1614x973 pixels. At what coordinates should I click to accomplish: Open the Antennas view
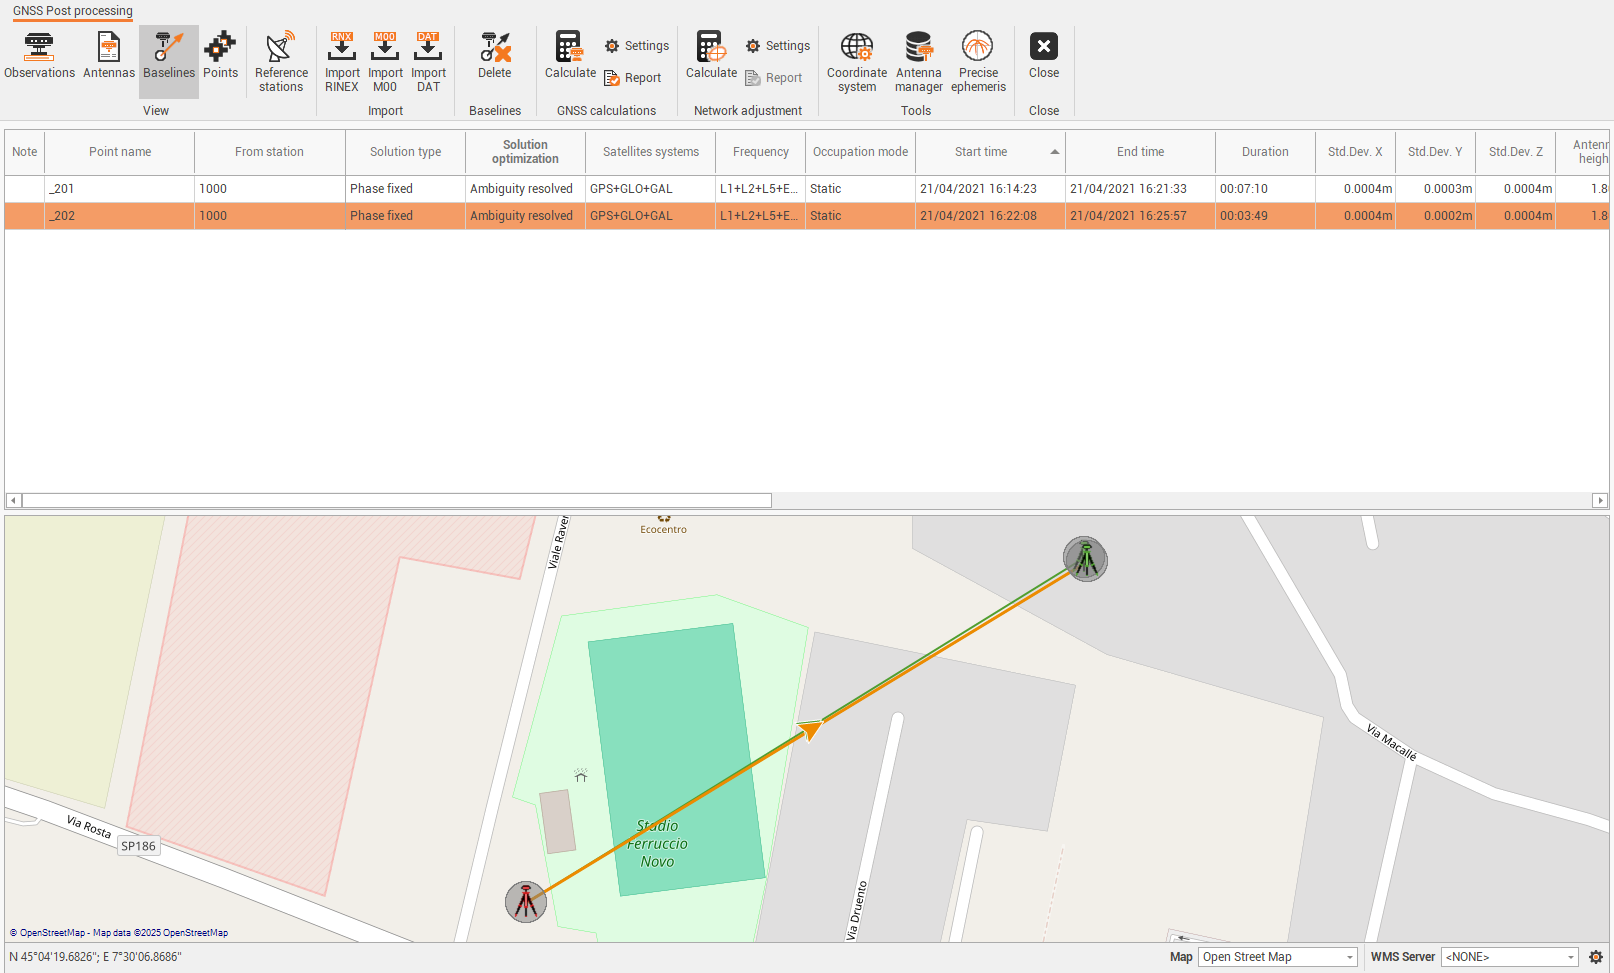[108, 56]
